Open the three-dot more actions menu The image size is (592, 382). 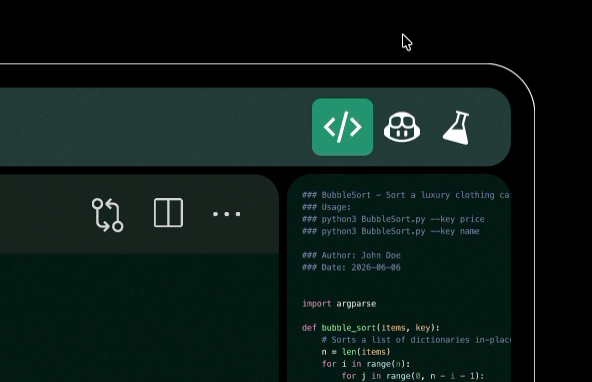pyautogui.click(x=227, y=214)
